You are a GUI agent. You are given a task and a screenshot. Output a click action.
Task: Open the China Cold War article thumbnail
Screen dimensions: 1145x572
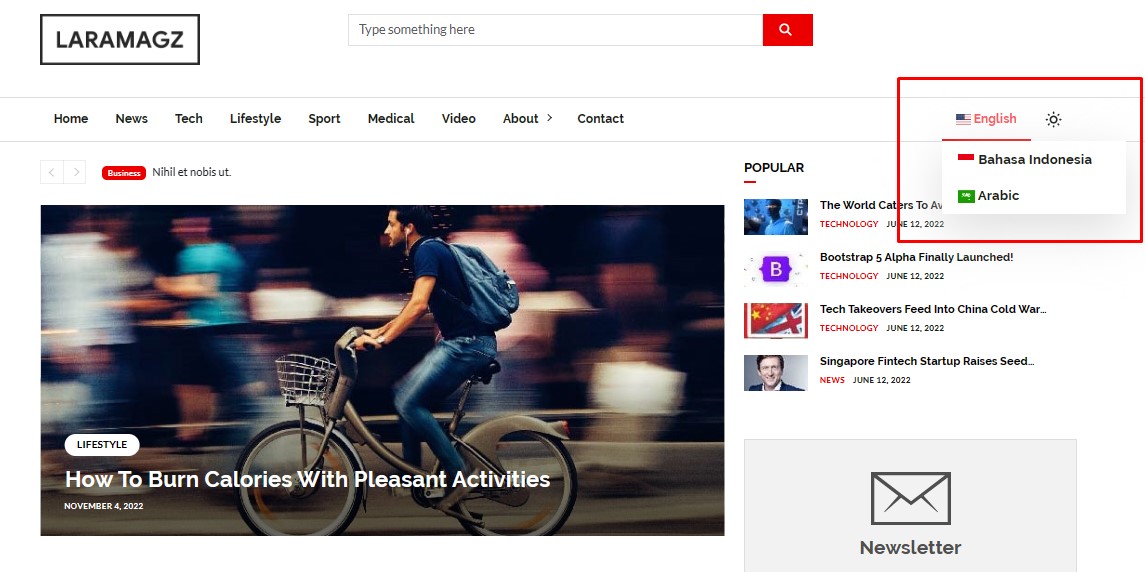coord(775,321)
